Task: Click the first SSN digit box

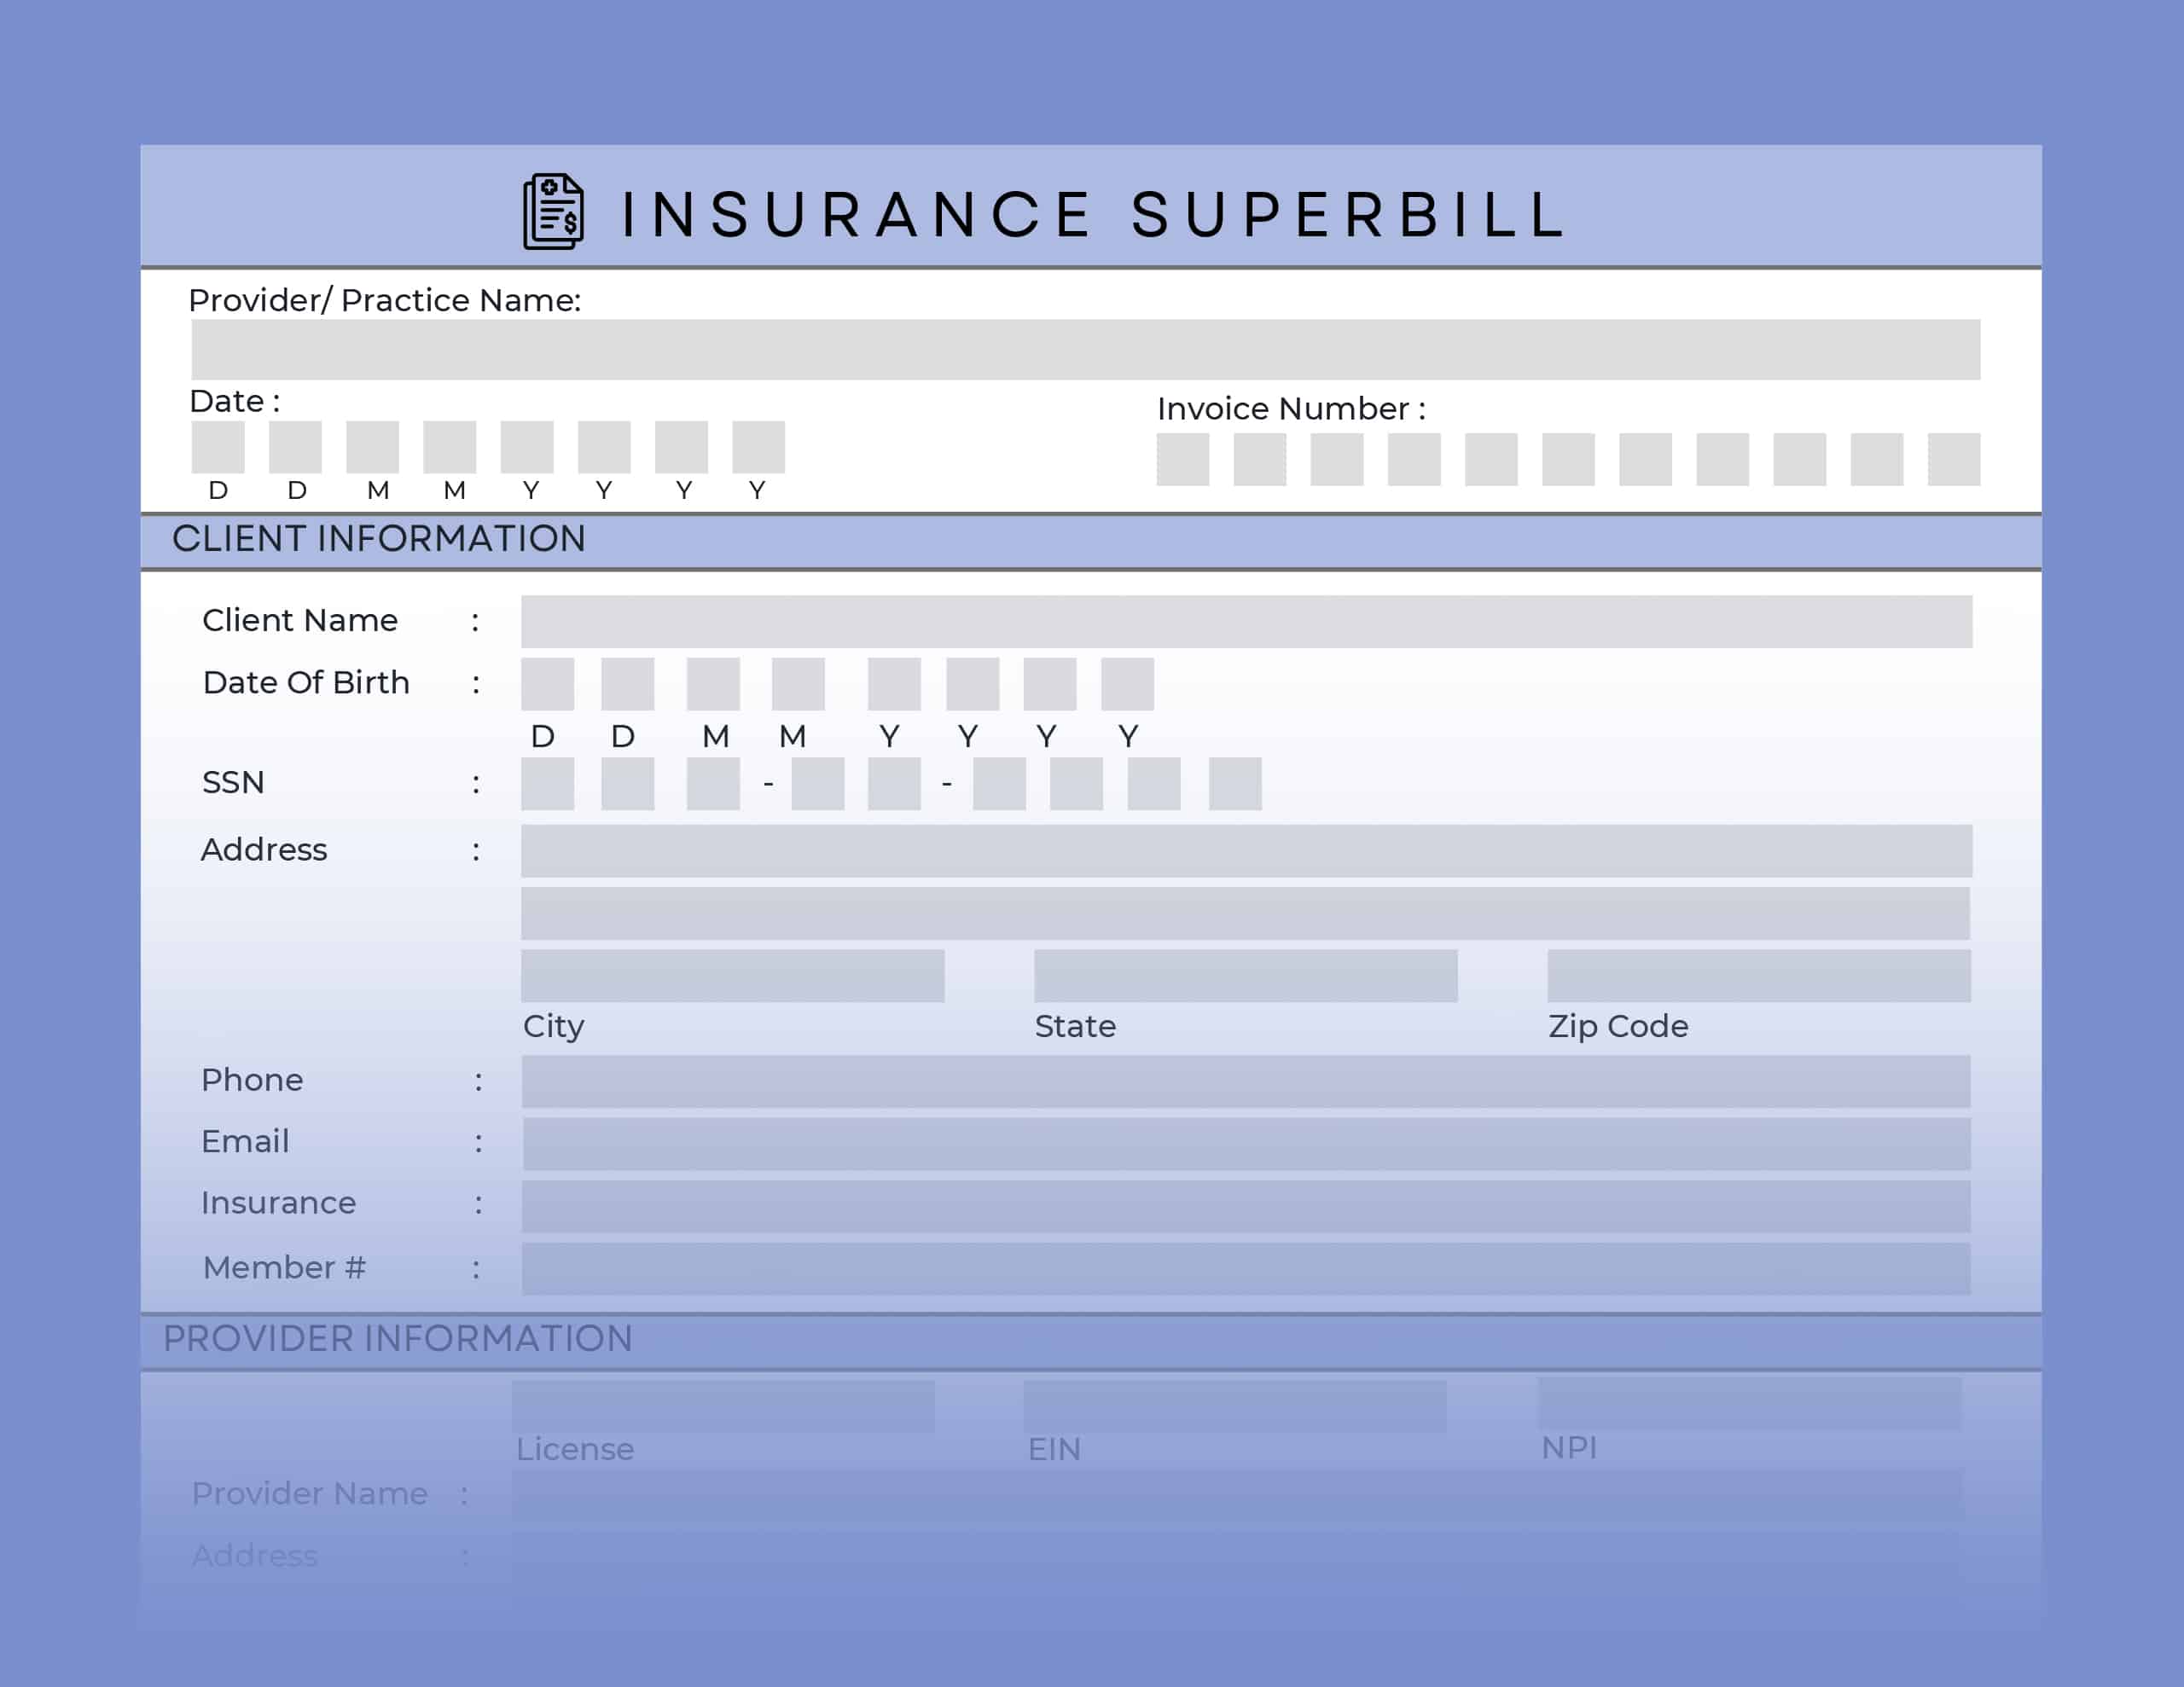Action: [x=547, y=783]
